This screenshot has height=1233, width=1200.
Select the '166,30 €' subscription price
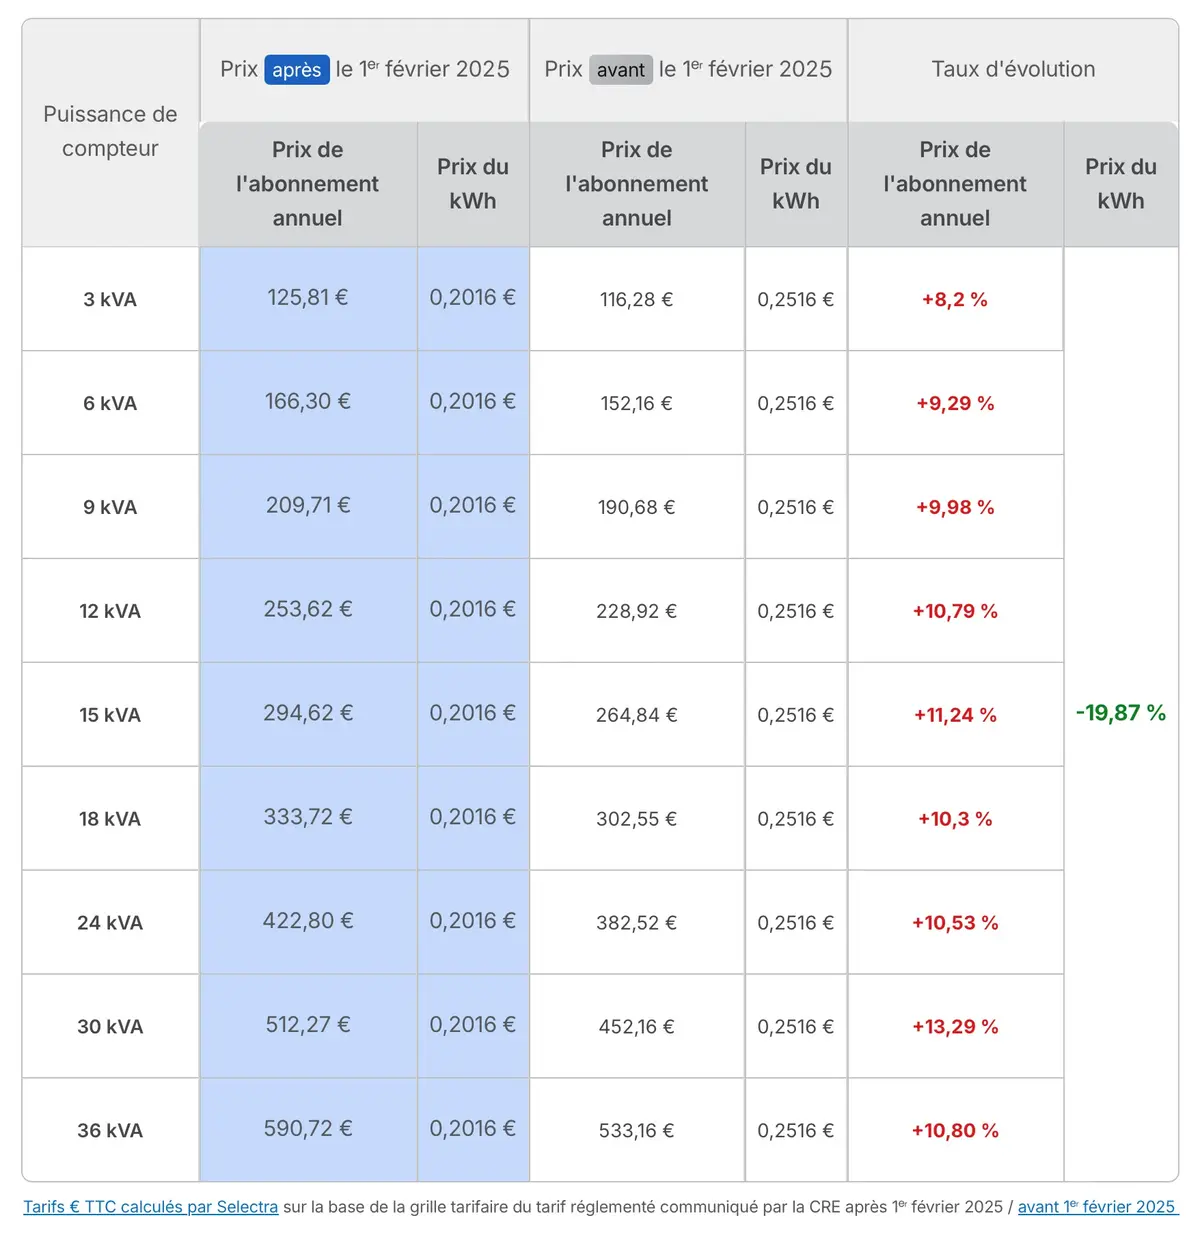point(308,401)
